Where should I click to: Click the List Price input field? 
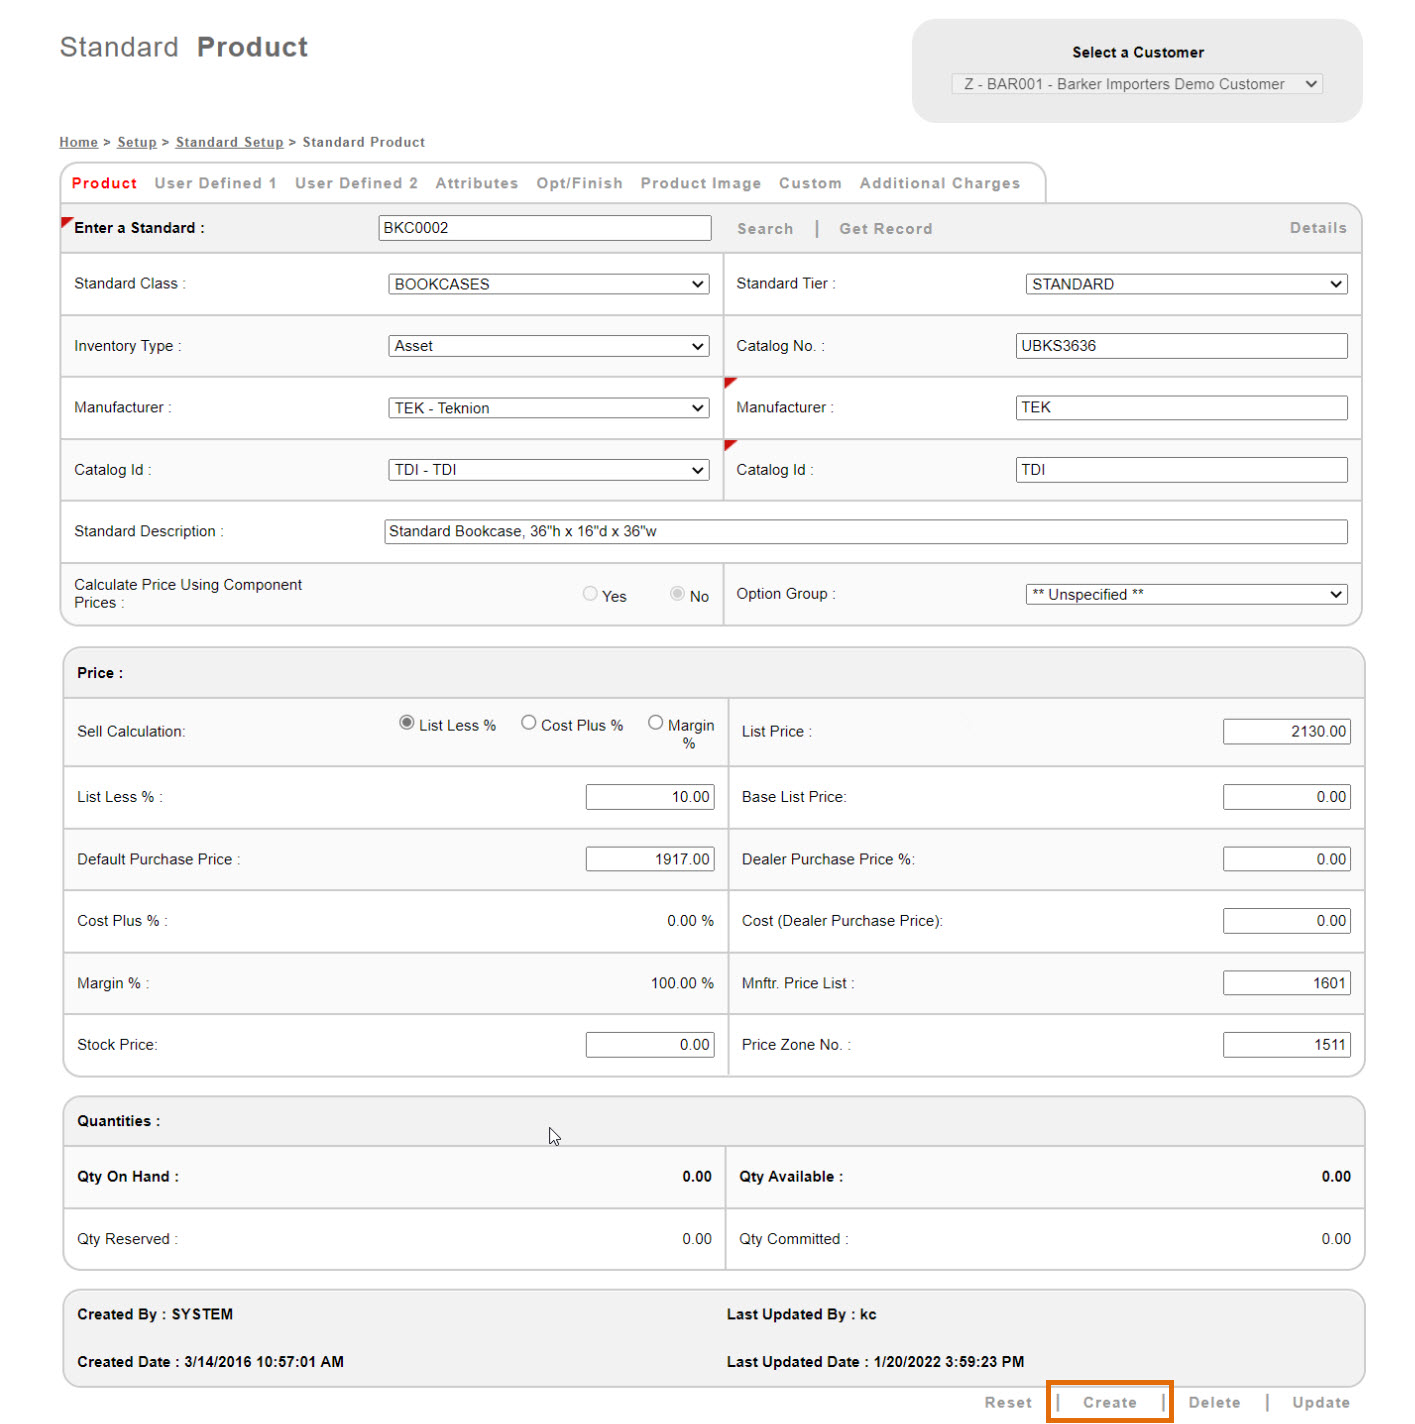point(1286,732)
